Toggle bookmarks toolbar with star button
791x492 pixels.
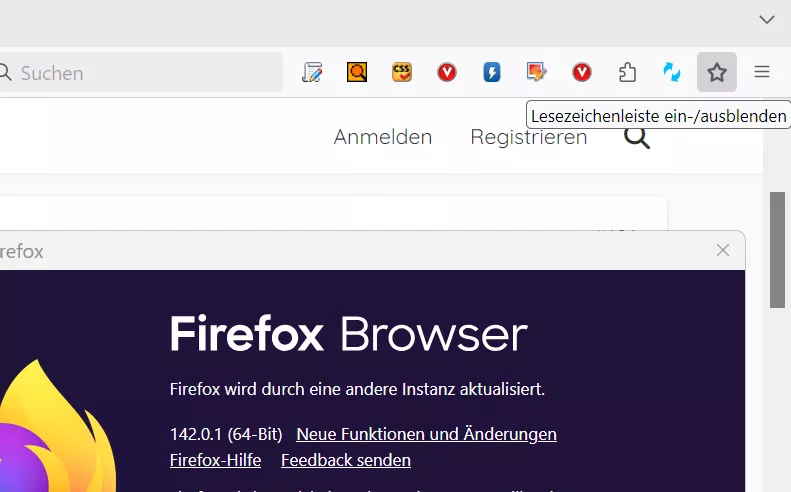click(x=717, y=72)
